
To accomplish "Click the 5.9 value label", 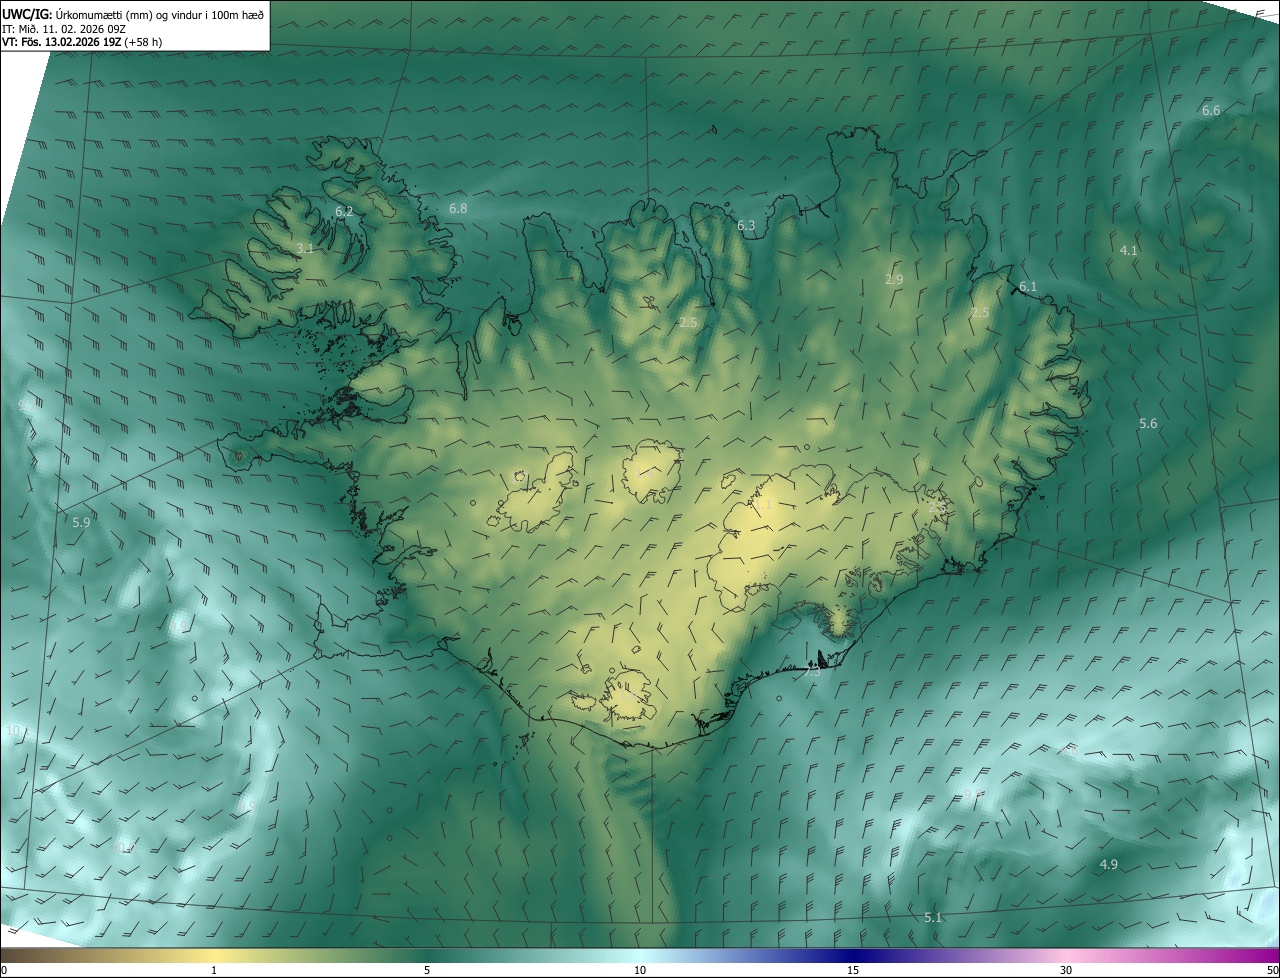I will 81,522.
